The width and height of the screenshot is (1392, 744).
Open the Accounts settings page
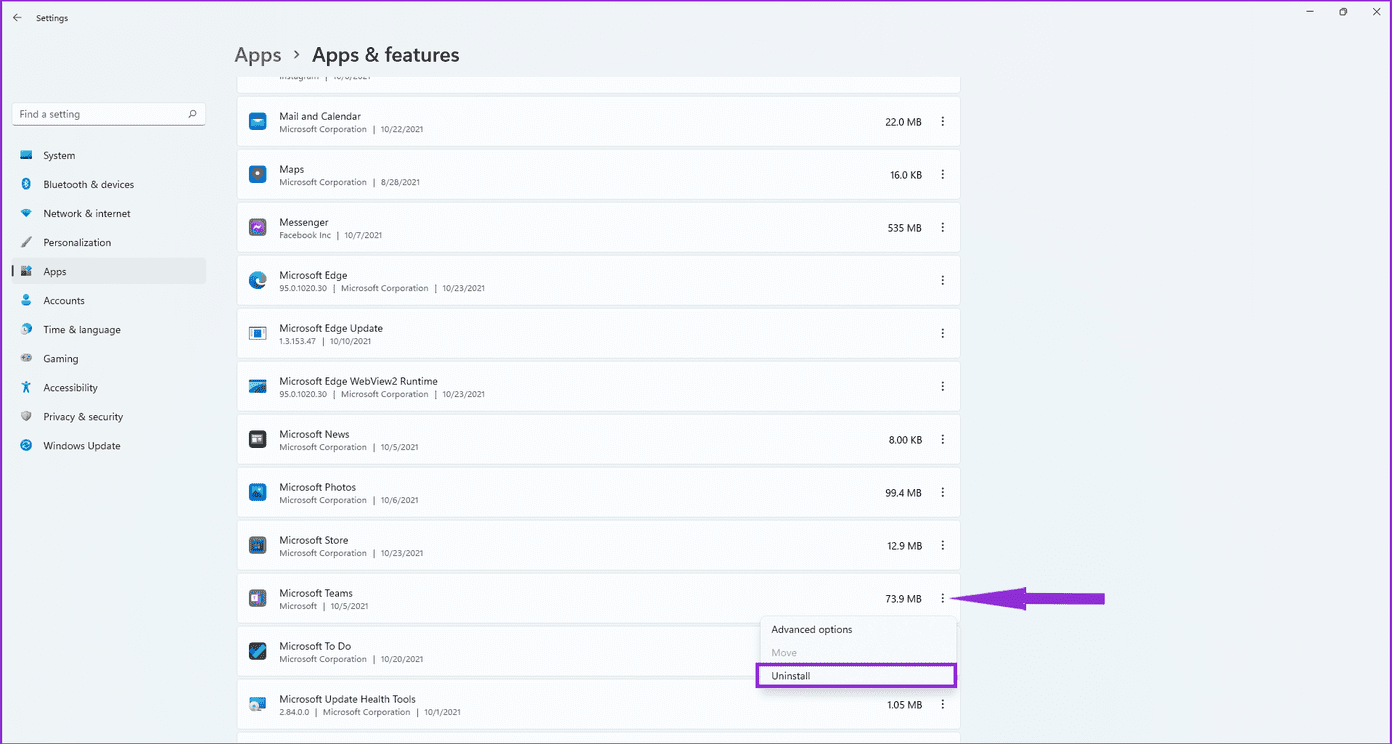pyautogui.click(x=109, y=301)
